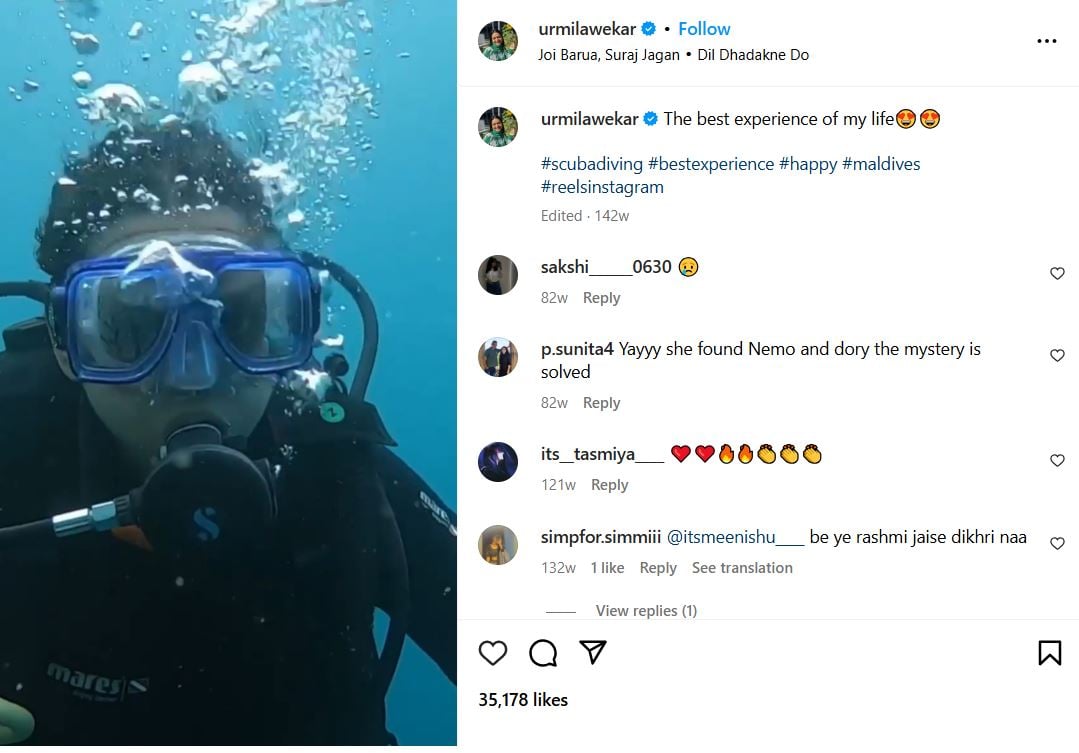
Task: Like simpfor.simmiii's comment
Action: click(x=1057, y=544)
